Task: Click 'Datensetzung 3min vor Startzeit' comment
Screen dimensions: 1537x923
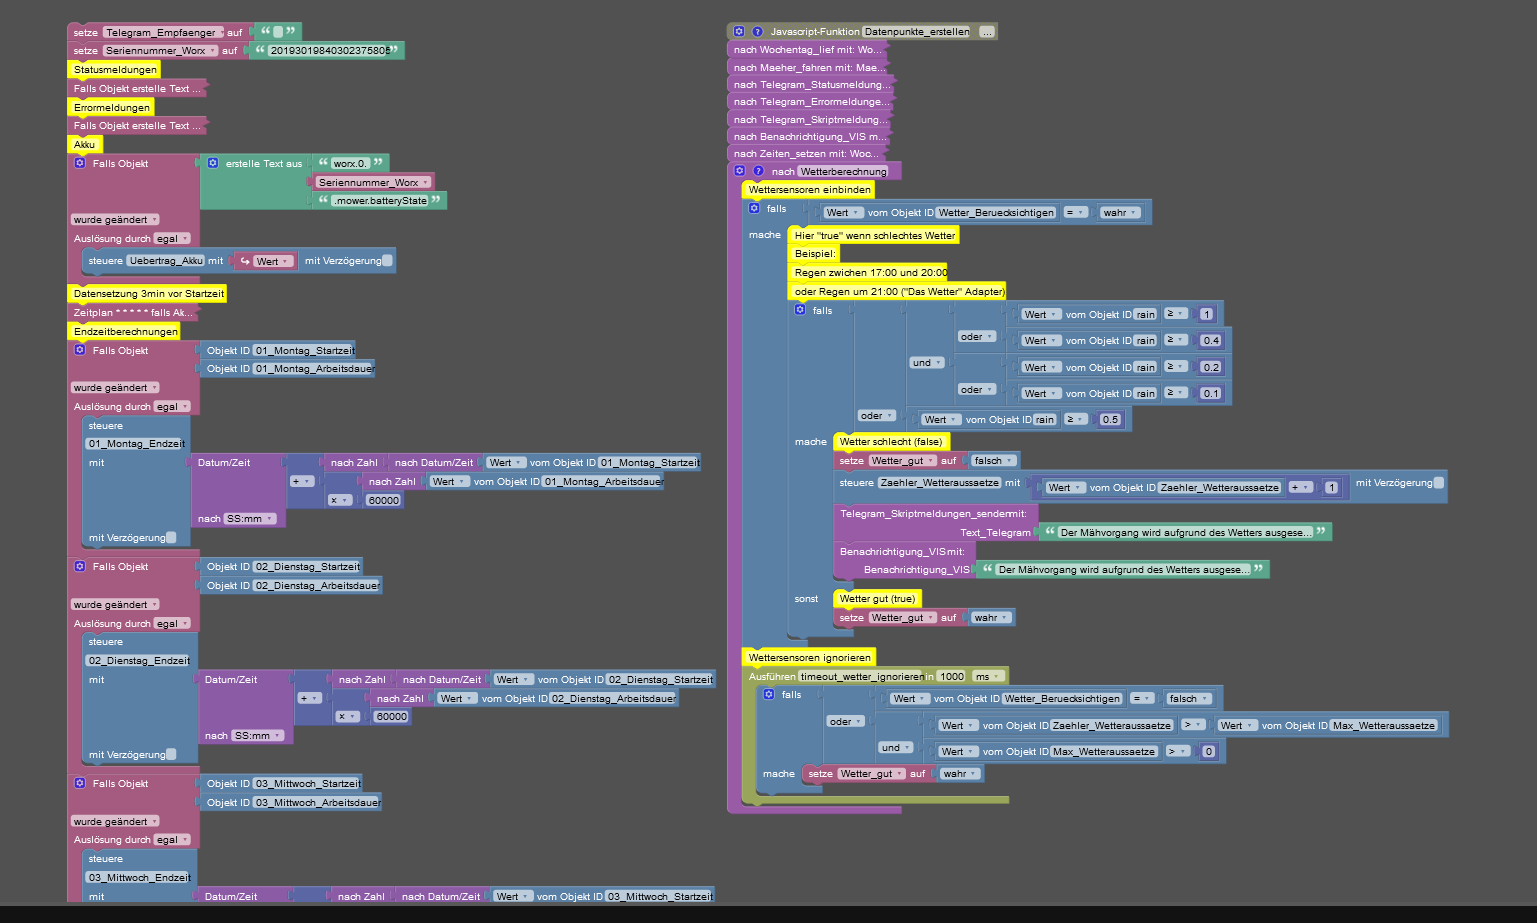Action: (149, 294)
